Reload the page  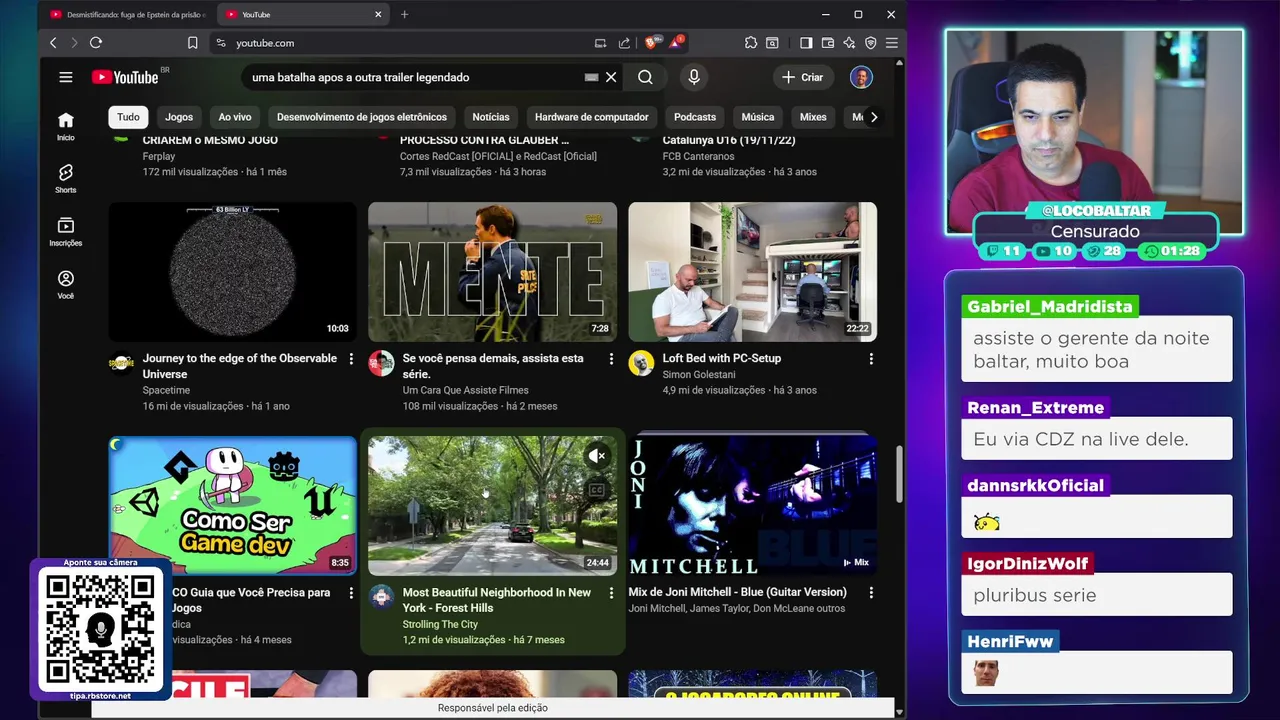96,43
